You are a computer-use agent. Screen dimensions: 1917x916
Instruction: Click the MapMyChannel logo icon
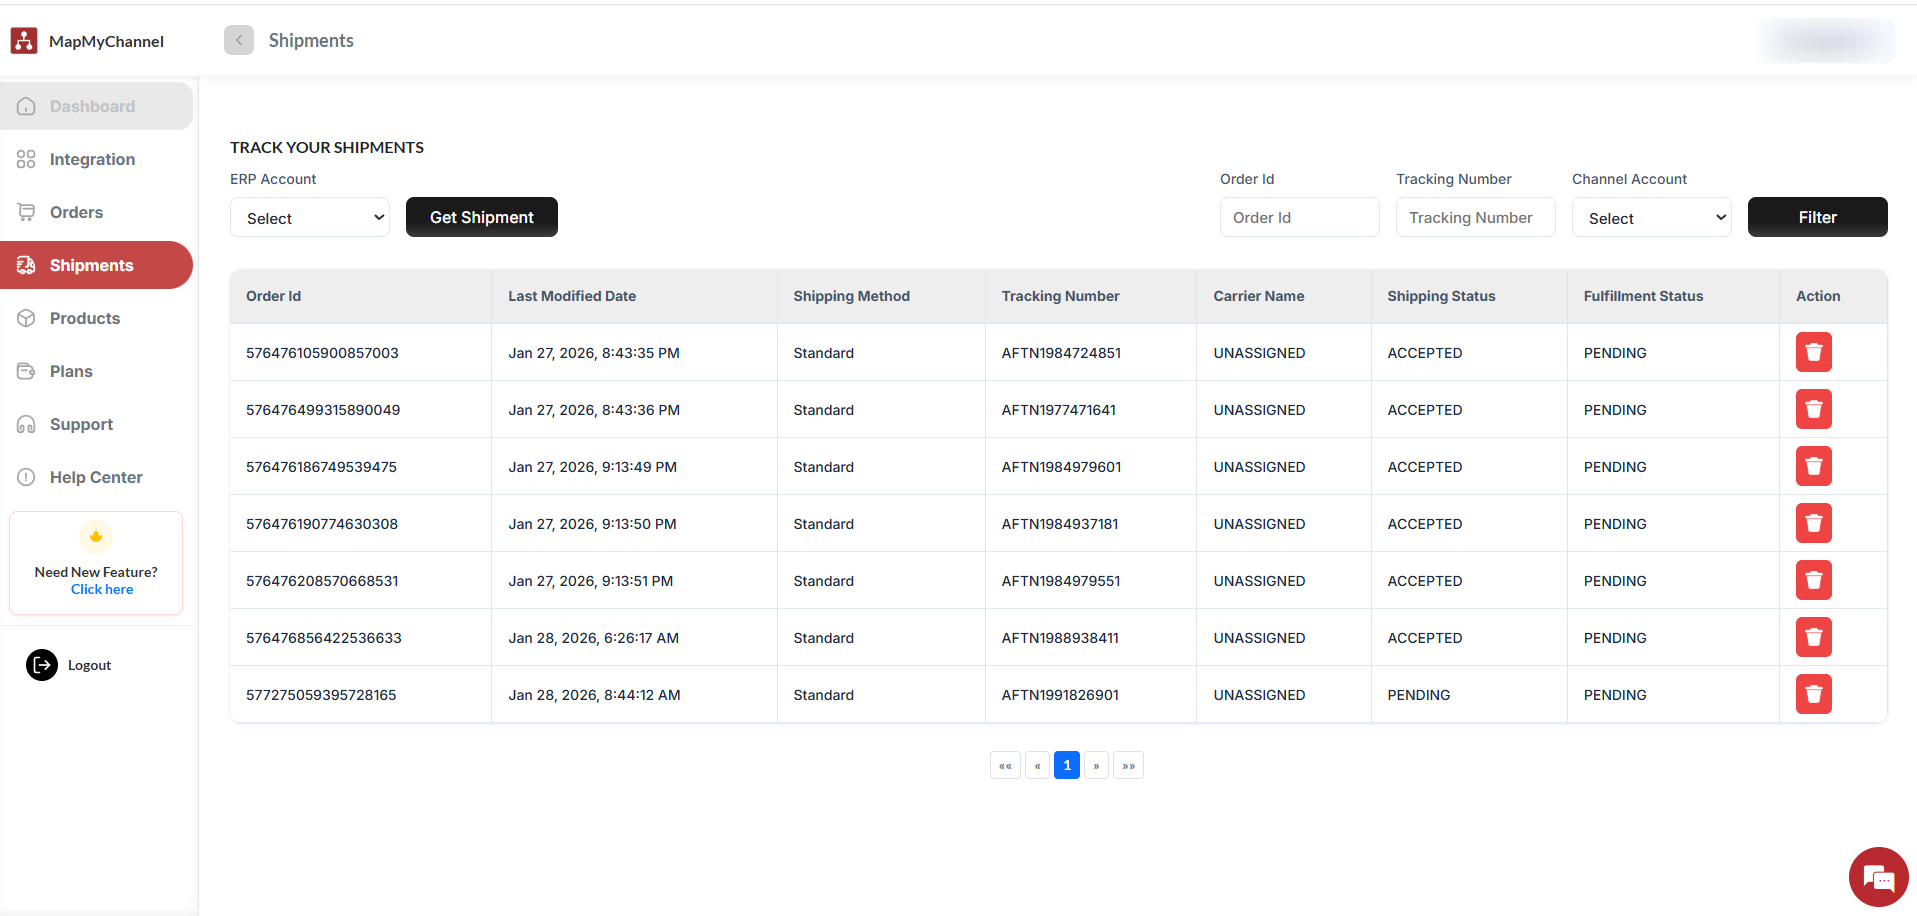[x=24, y=41]
